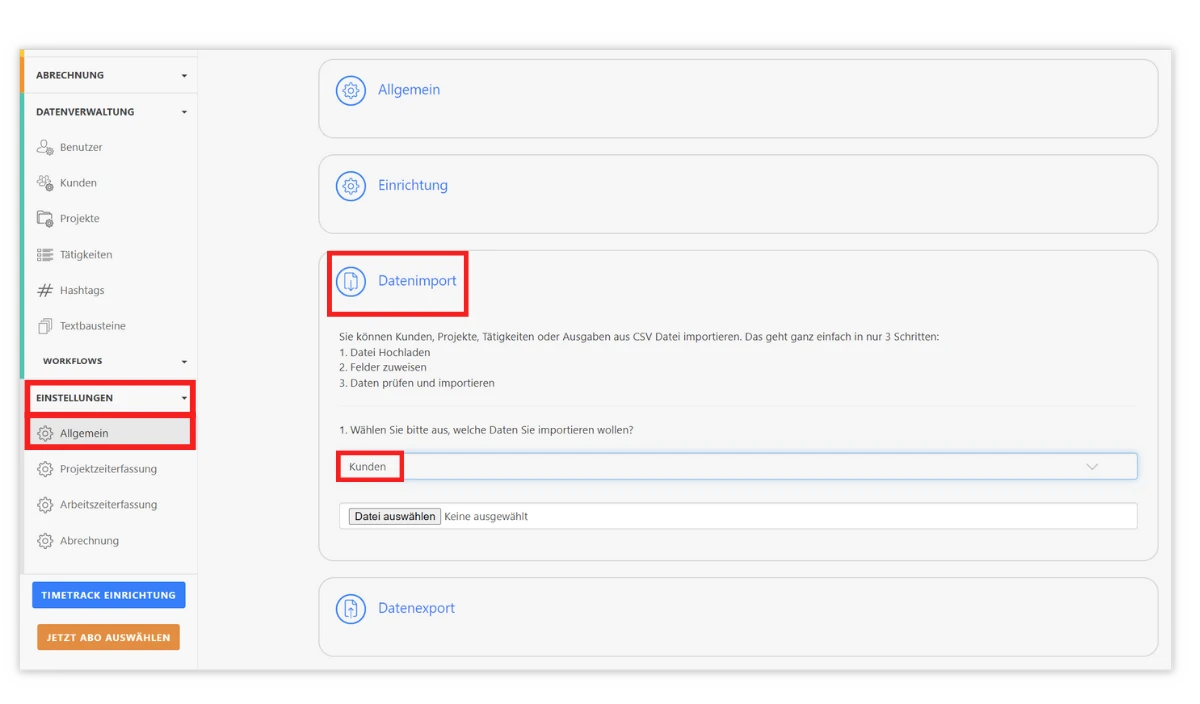Click the Datenexport upload-file icon
Screen dimensions: 1200x704
tap(351, 608)
